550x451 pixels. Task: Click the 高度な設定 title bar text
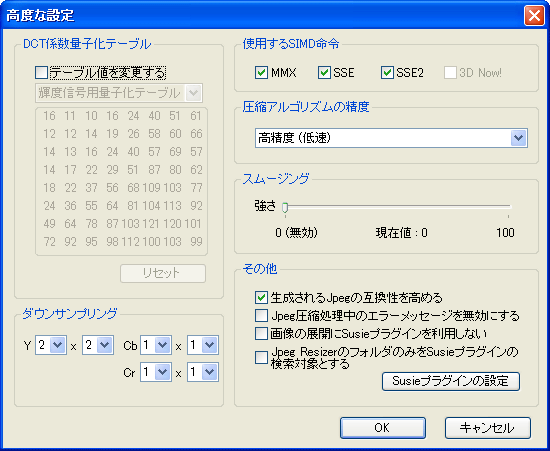click(x=40, y=15)
